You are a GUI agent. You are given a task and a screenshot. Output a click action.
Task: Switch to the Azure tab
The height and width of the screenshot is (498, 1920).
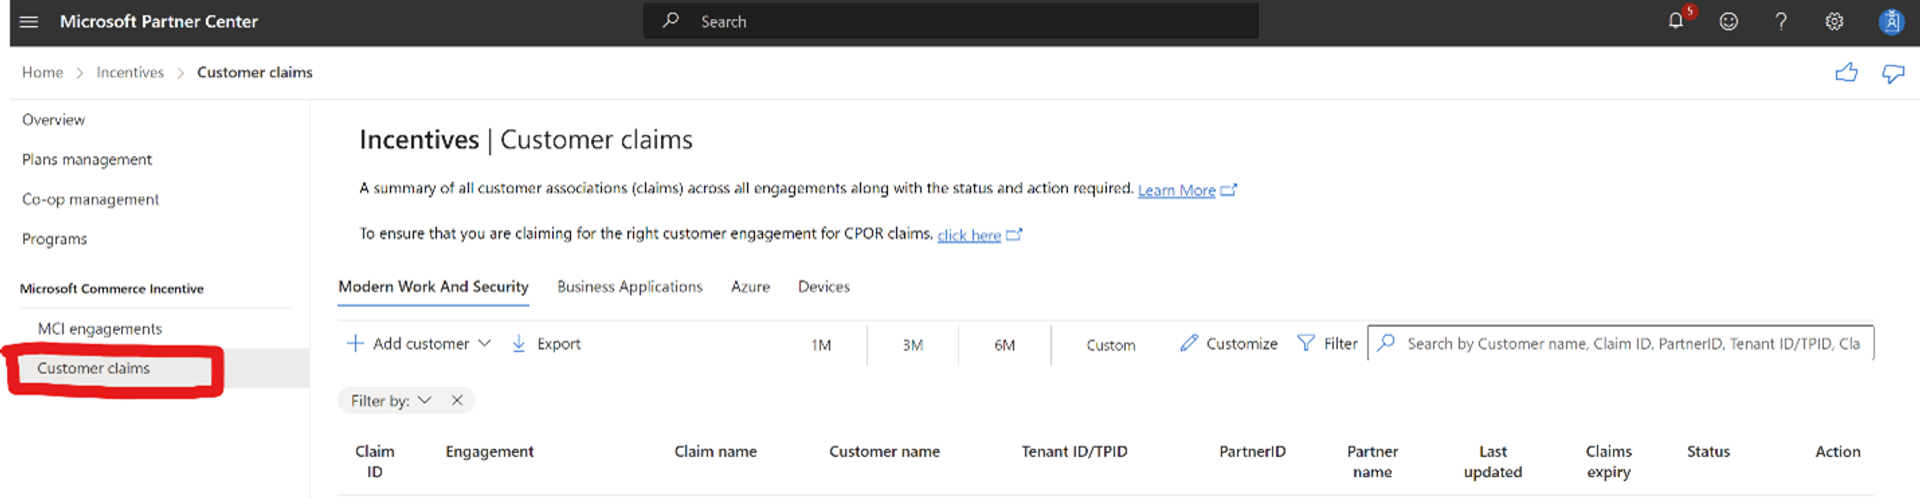click(x=750, y=286)
